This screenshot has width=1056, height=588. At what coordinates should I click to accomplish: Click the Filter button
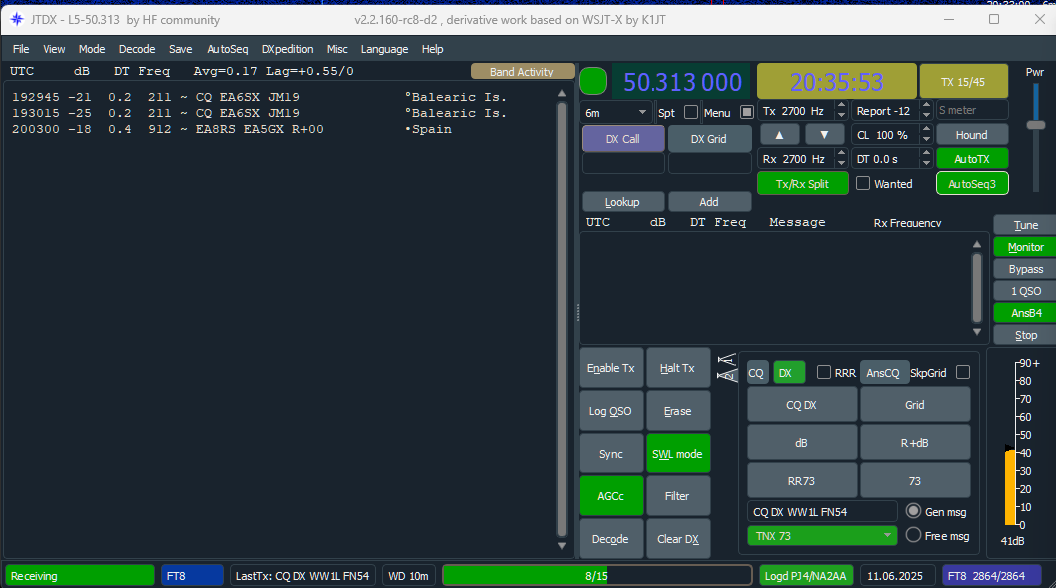coord(678,496)
